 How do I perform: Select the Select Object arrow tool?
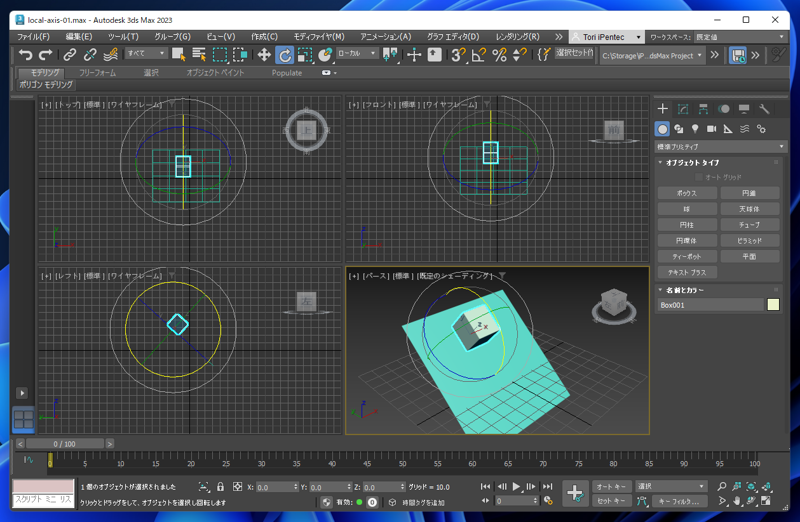179,55
